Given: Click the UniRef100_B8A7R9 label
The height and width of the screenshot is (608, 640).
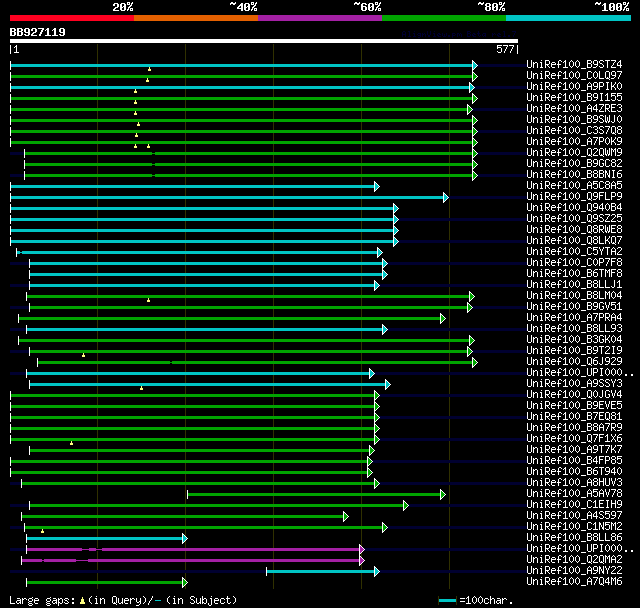Looking at the screenshot, I should click(574, 428).
